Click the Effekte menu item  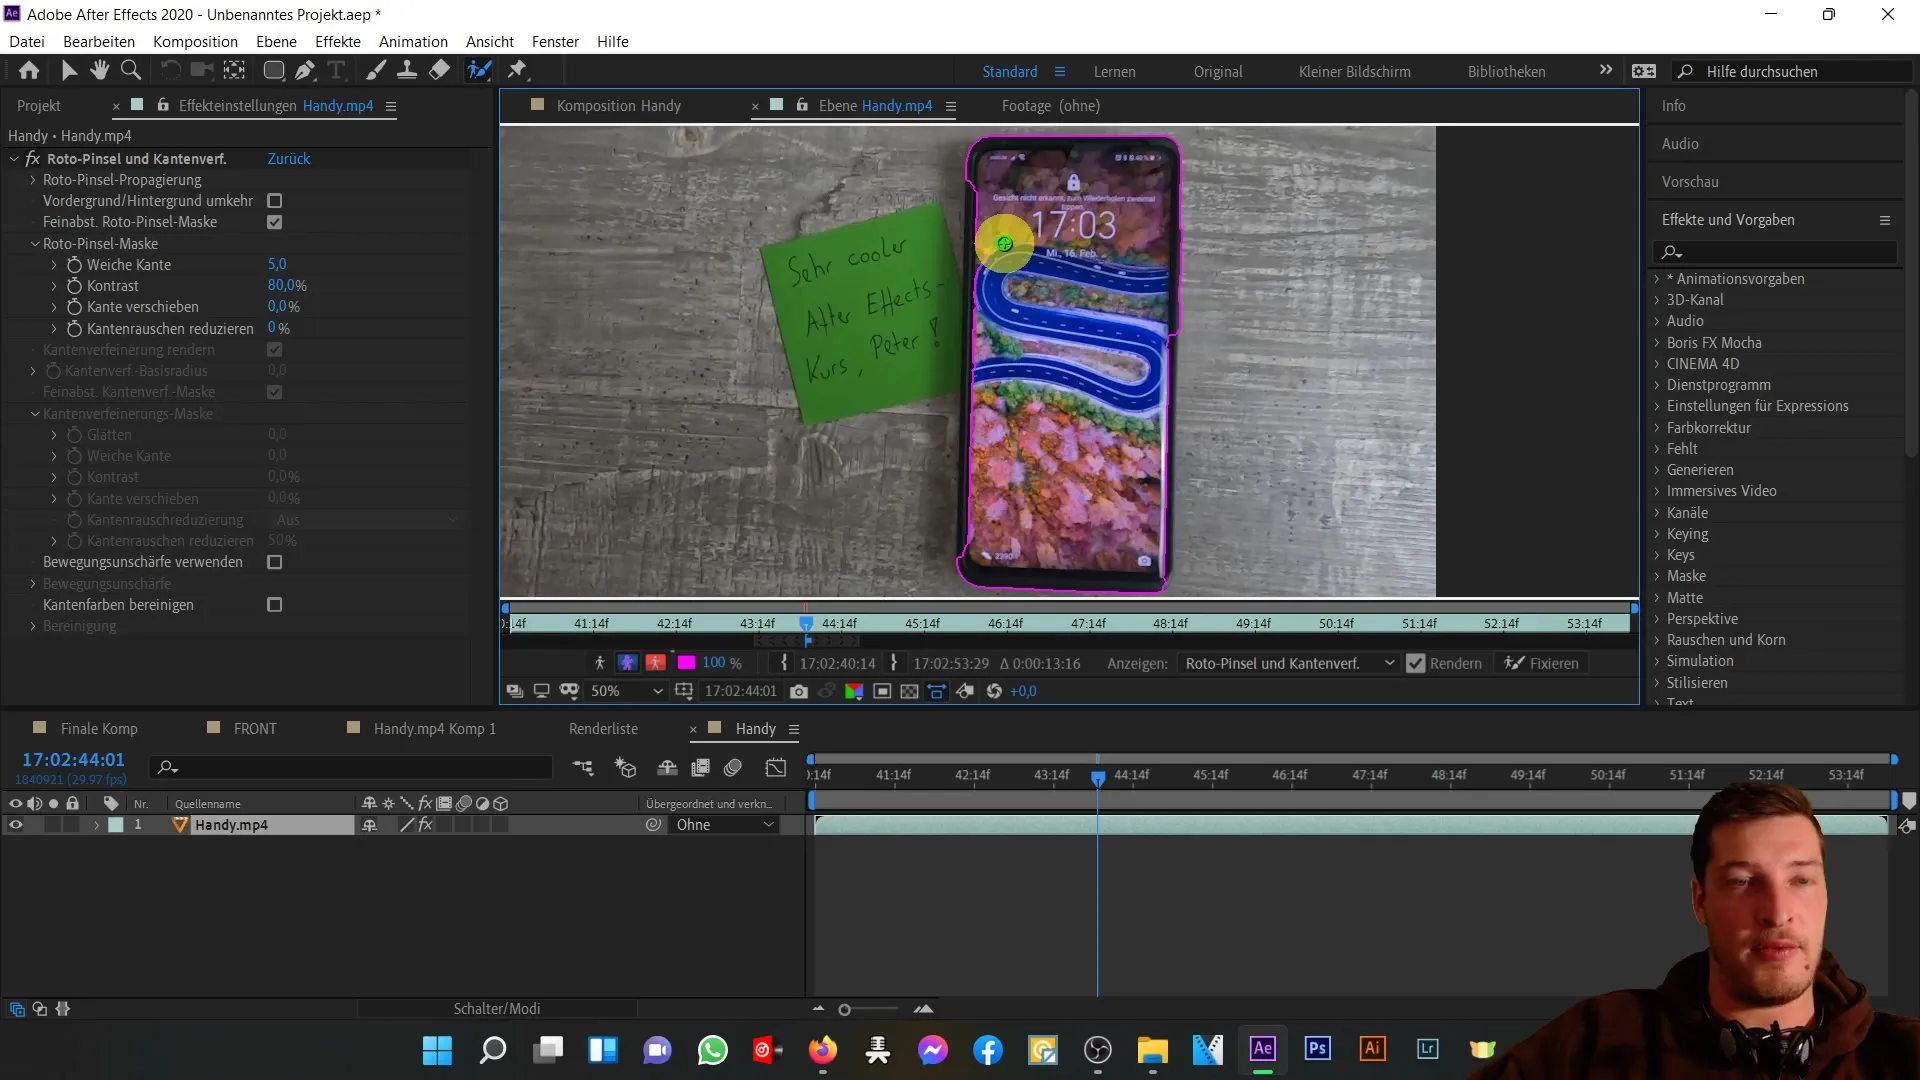click(338, 41)
